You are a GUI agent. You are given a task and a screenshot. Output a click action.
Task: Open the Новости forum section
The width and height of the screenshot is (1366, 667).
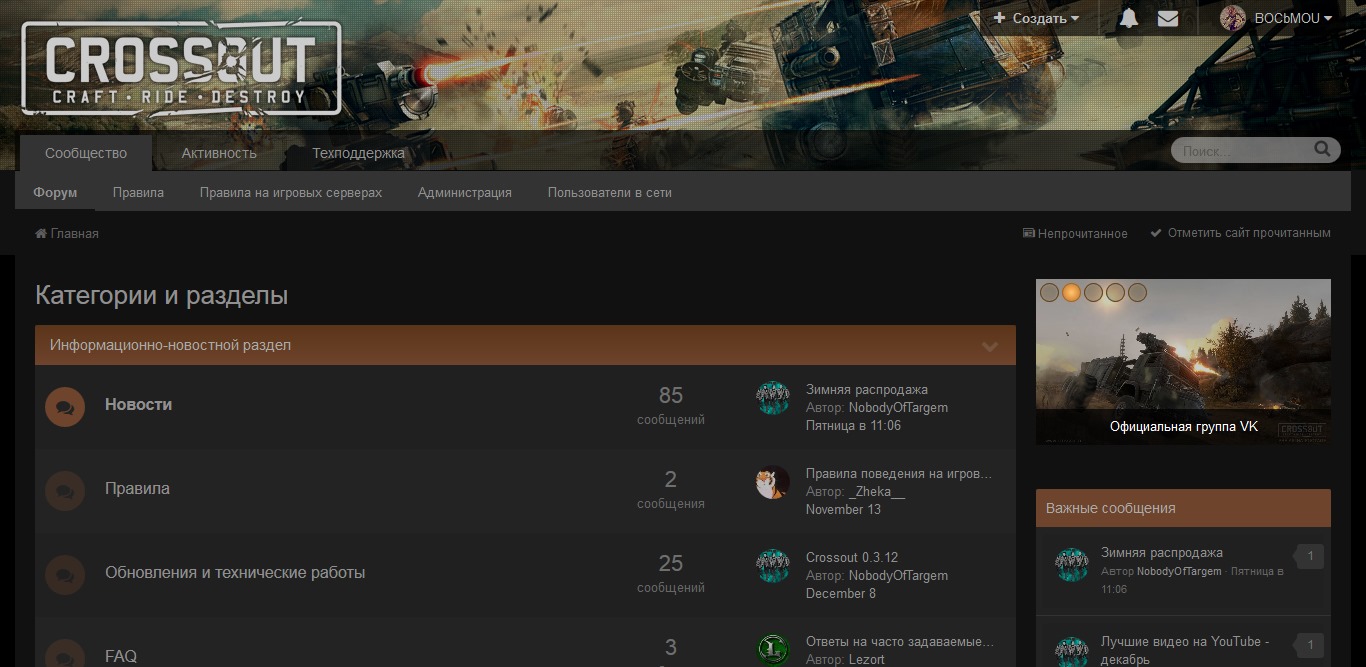(x=139, y=404)
